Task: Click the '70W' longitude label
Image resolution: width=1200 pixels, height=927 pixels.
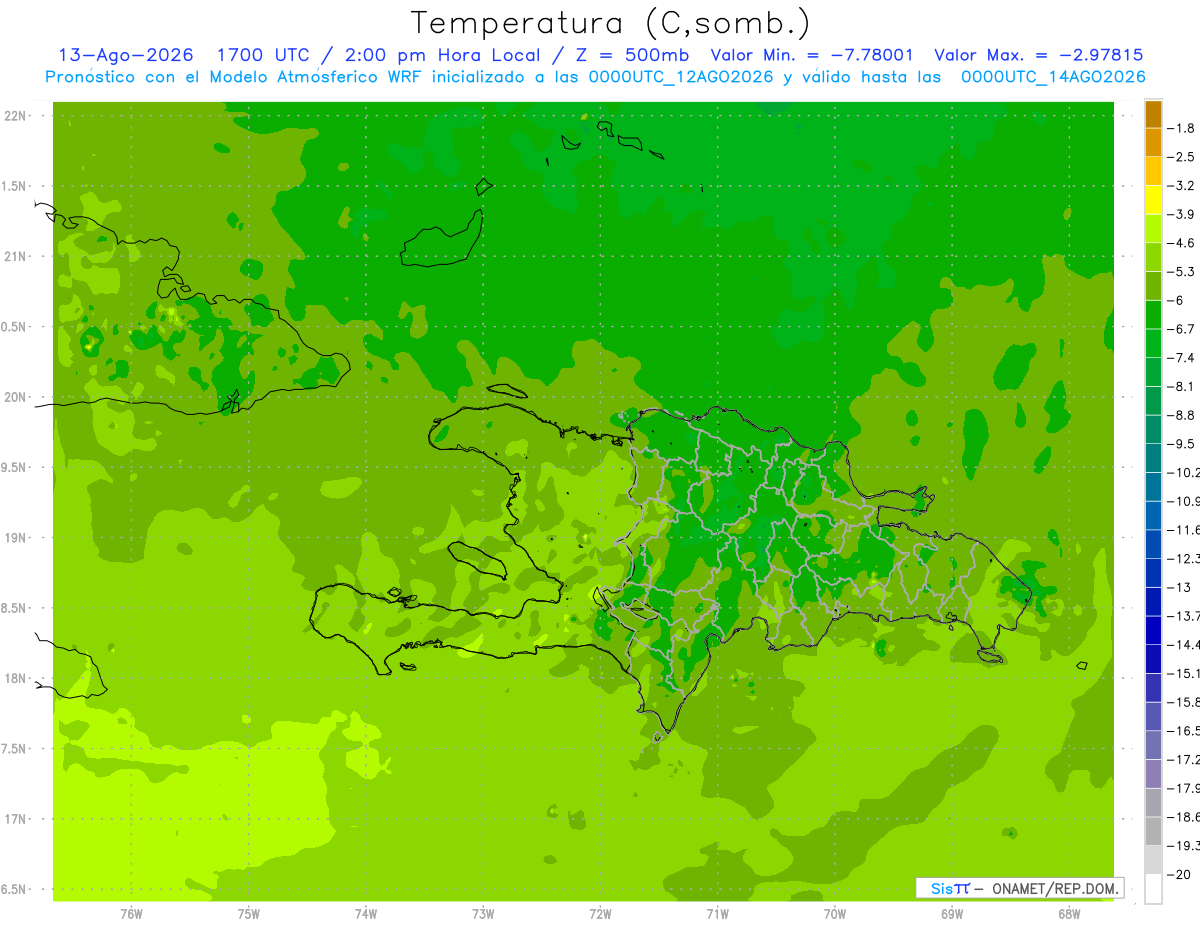Action: point(835,914)
